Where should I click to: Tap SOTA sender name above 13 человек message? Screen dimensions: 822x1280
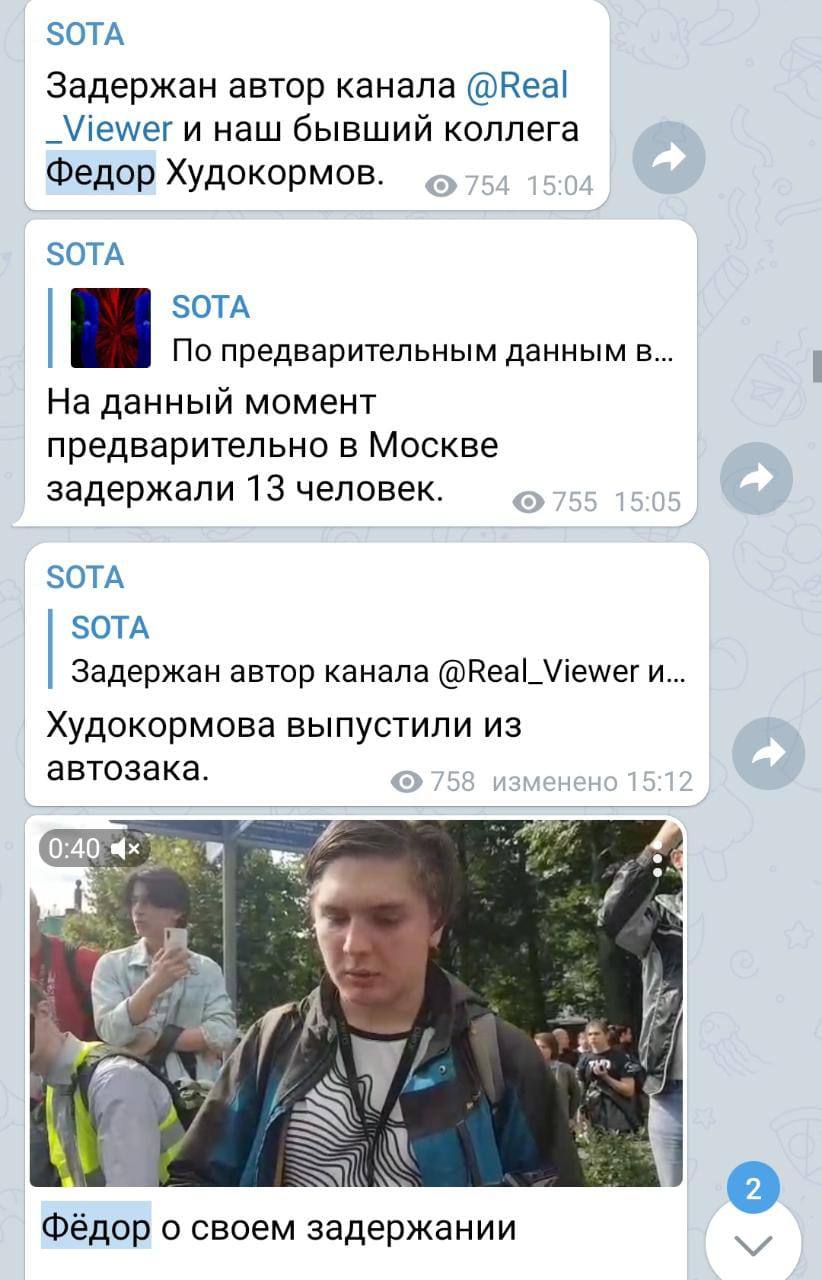[x=85, y=255]
